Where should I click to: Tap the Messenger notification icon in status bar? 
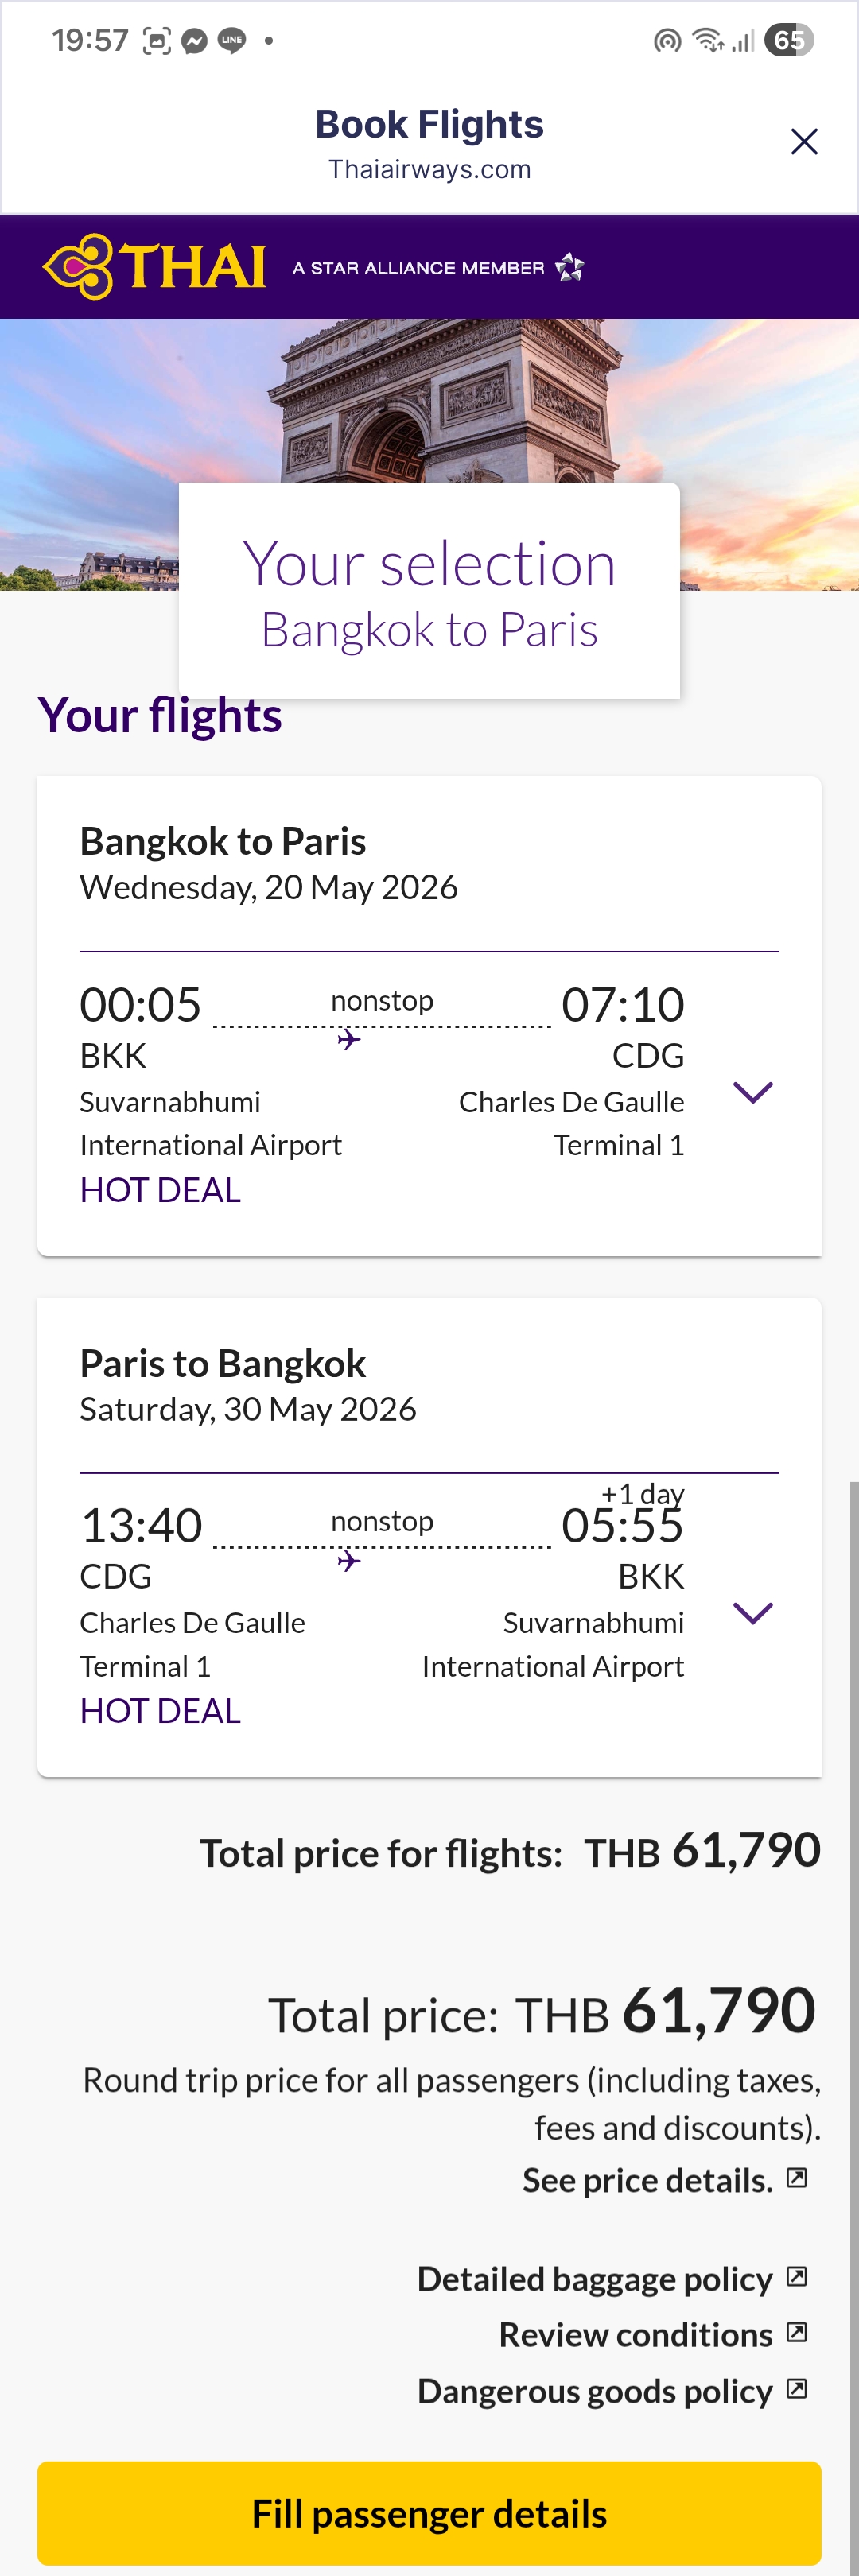(195, 41)
